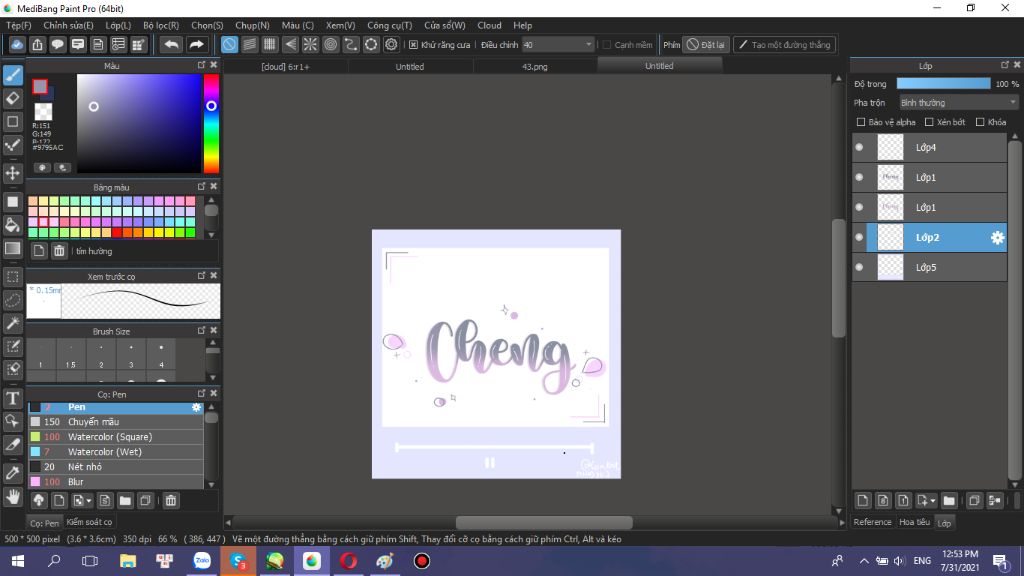
Task: Click Tạo một đường thẳng button
Action: [x=784, y=45]
